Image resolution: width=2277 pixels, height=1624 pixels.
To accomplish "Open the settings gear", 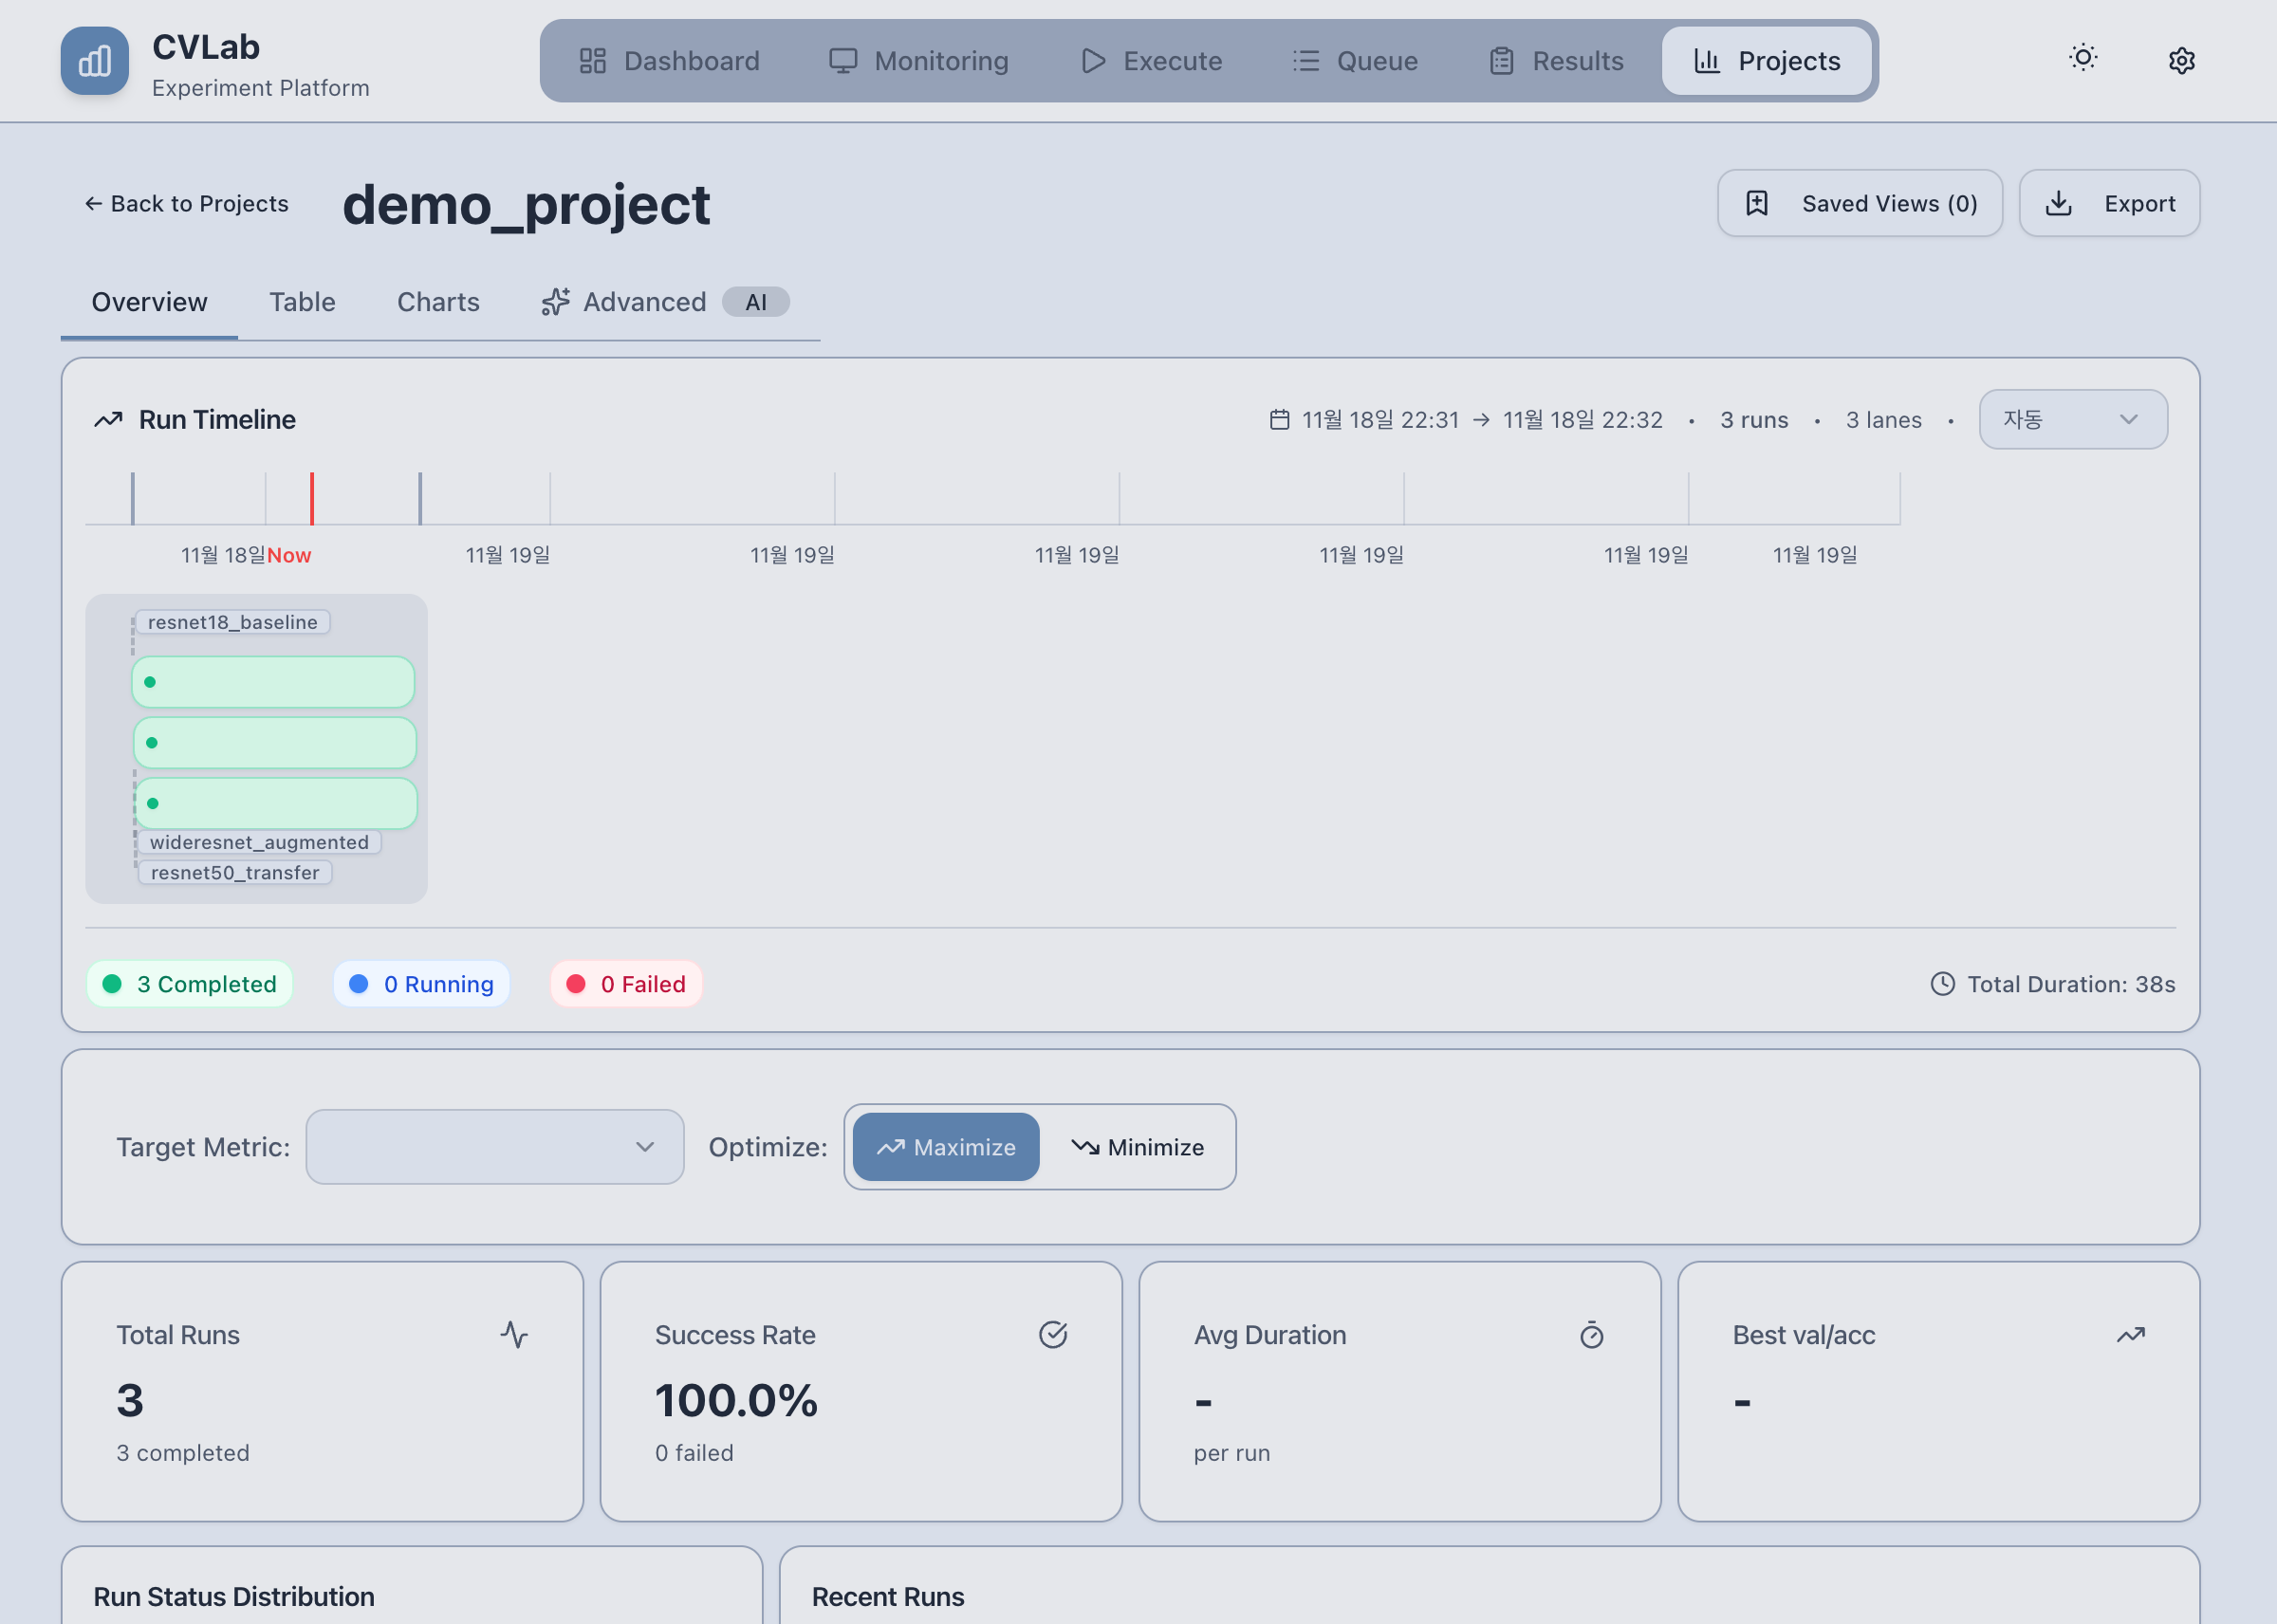I will tap(2181, 60).
